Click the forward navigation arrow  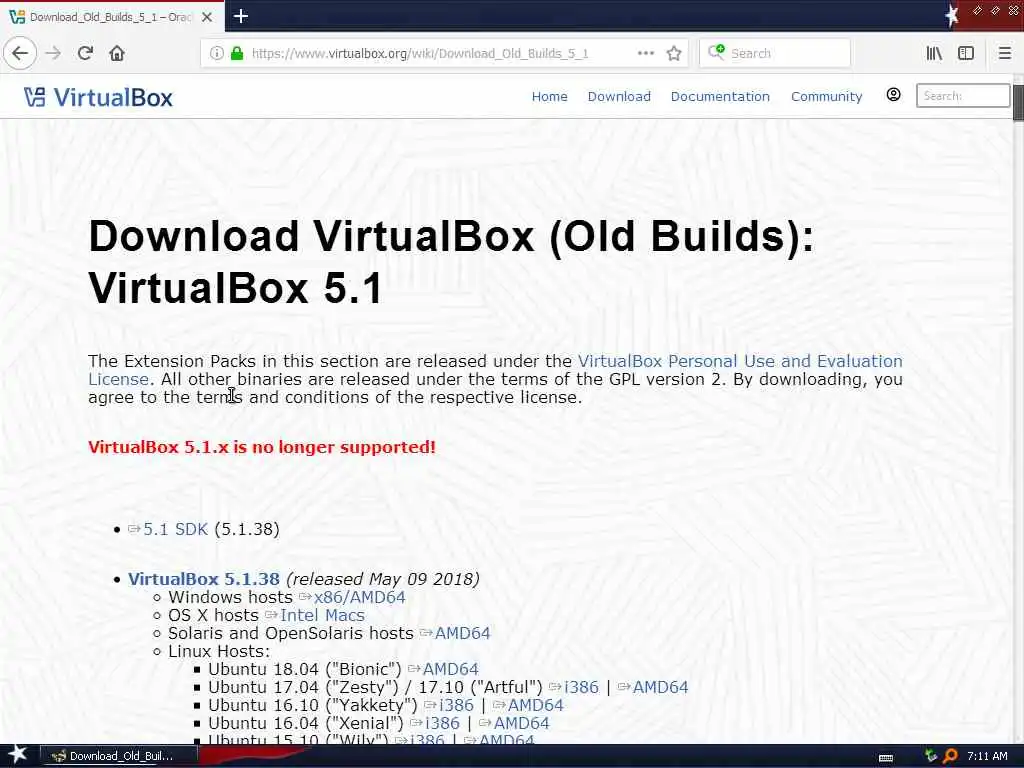coord(54,53)
